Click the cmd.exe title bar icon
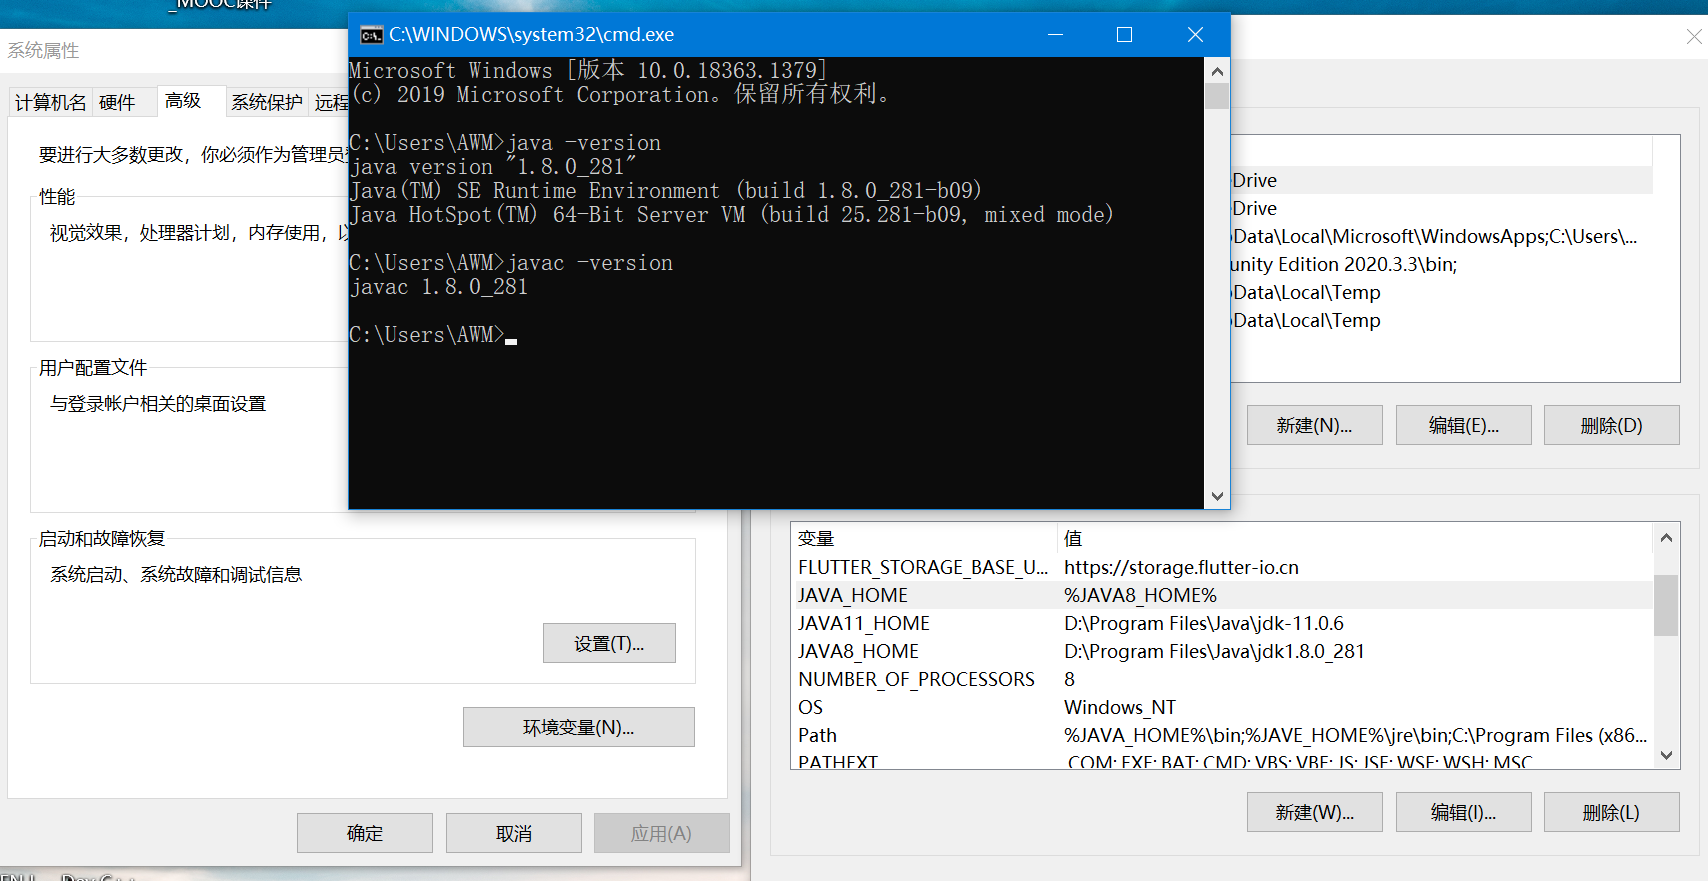The width and height of the screenshot is (1708, 881). pyautogui.click(x=371, y=35)
